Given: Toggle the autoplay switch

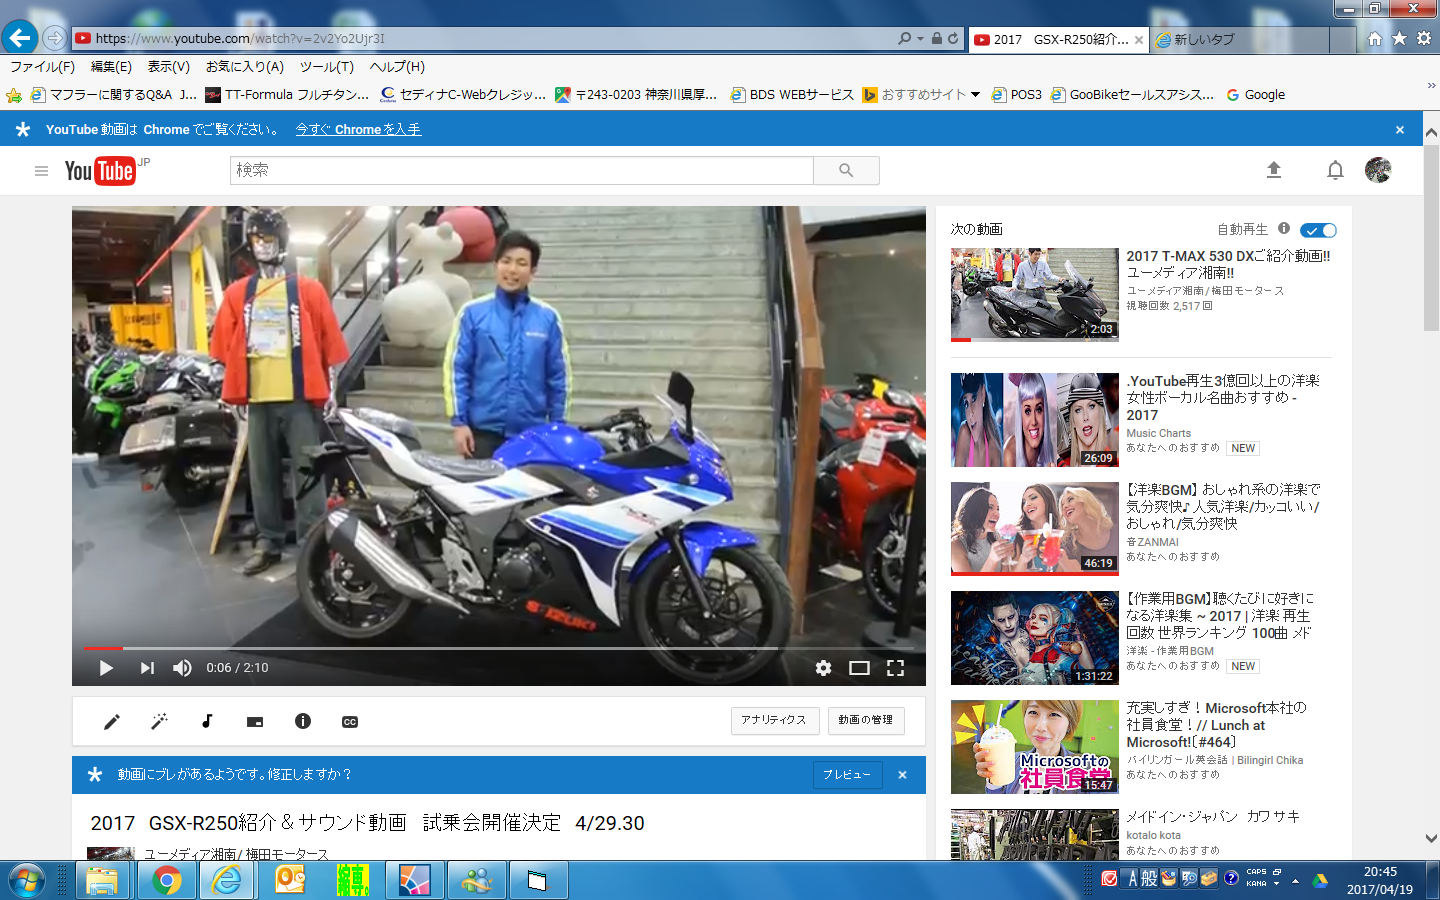Looking at the screenshot, I should tap(1319, 230).
